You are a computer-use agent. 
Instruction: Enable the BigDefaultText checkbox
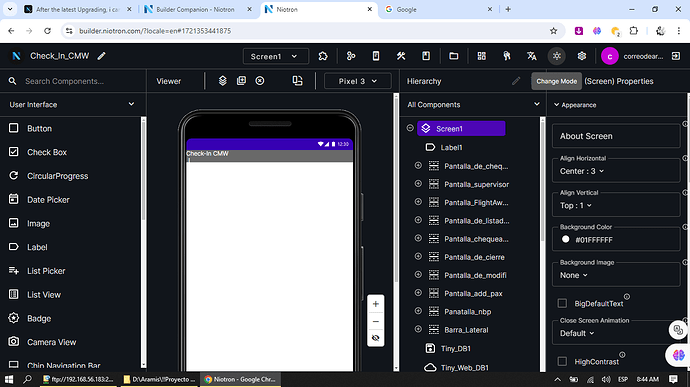tap(562, 303)
